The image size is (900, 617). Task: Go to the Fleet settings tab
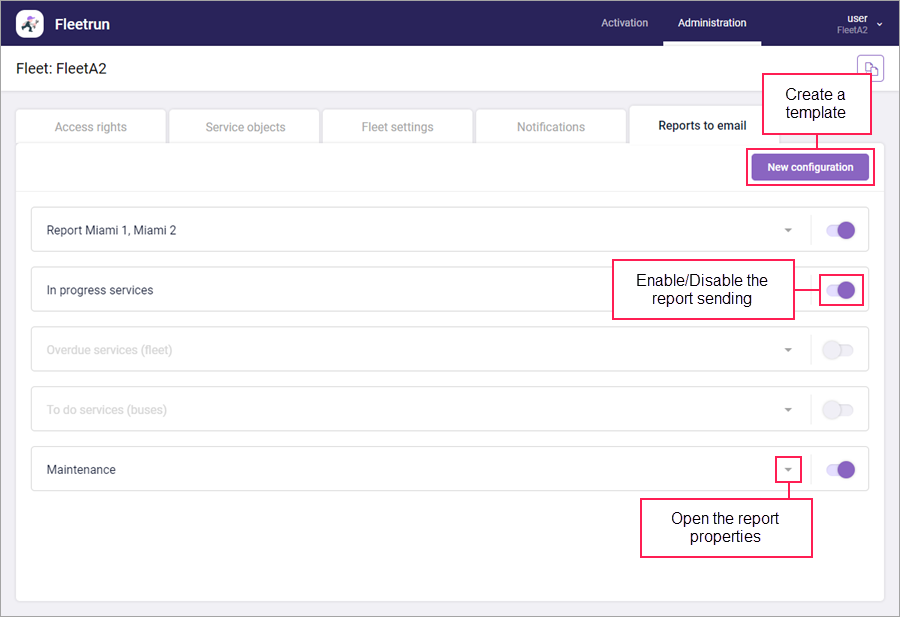tap(397, 127)
